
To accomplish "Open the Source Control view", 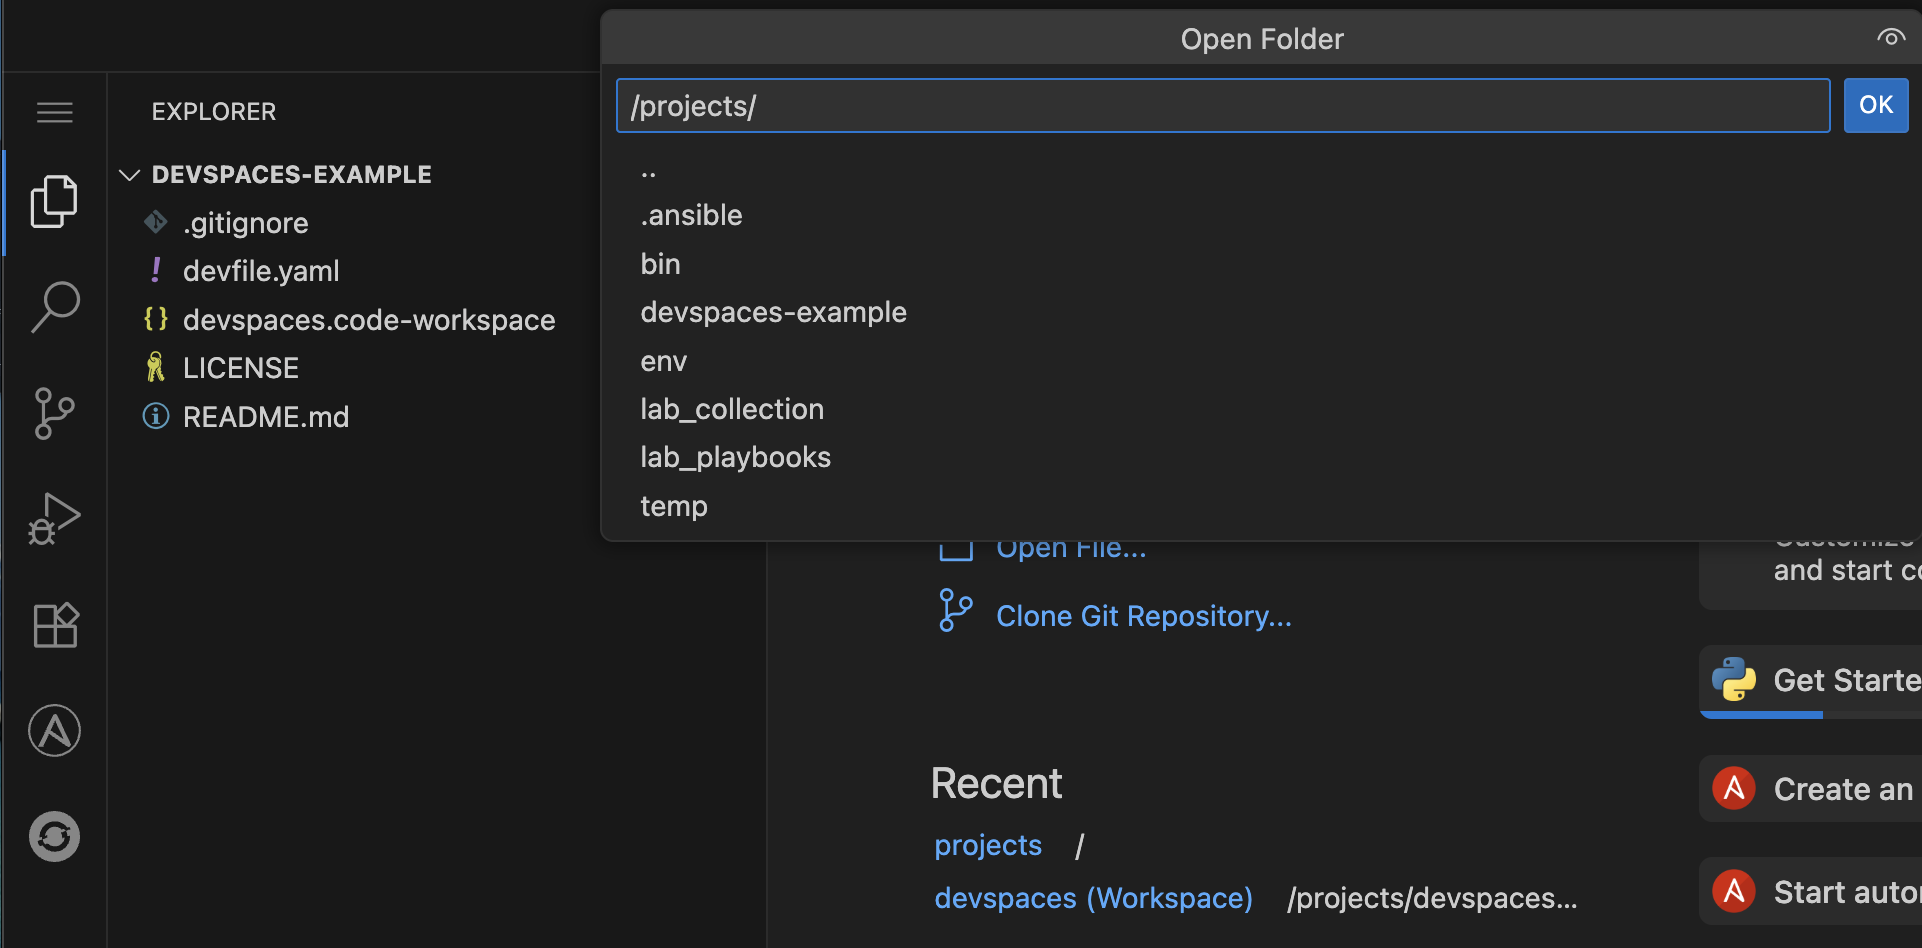I will coord(54,413).
